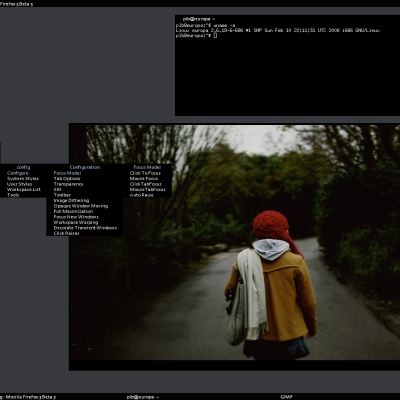This screenshot has width=400, height=400.
Task: Click the terminal window title pib@europa
Action: (x=199, y=19)
